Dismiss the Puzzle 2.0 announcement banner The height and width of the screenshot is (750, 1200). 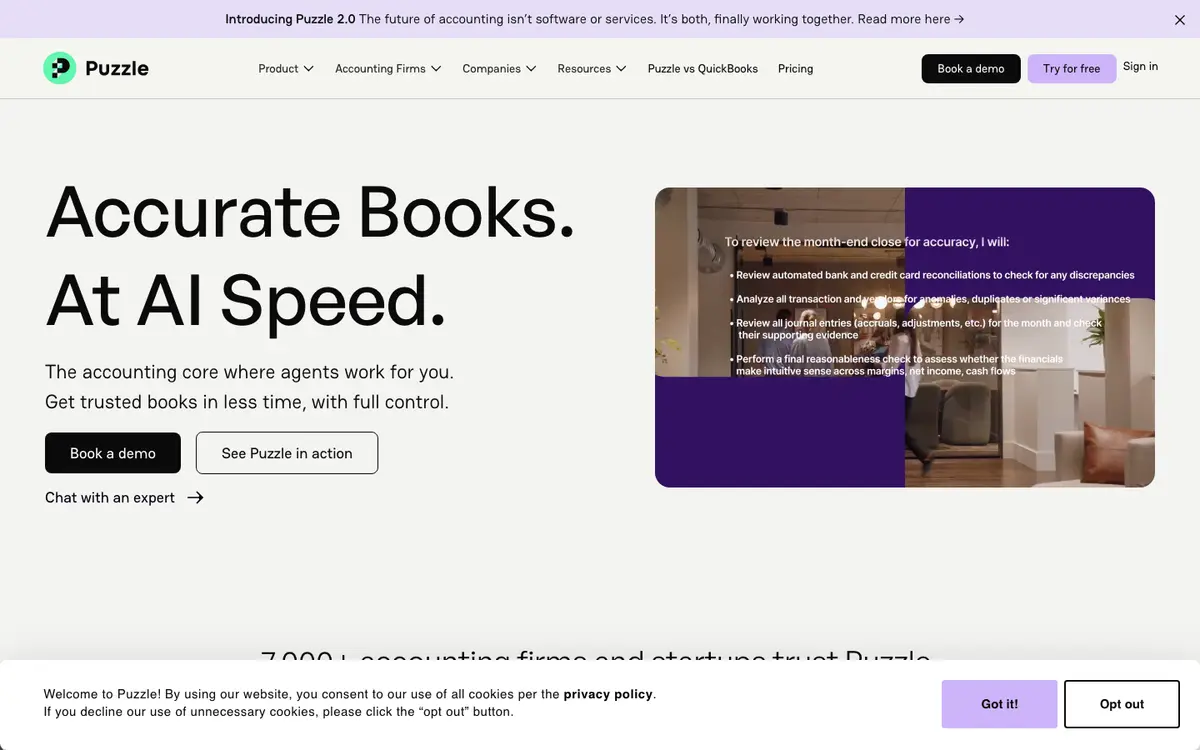tap(1179, 19)
